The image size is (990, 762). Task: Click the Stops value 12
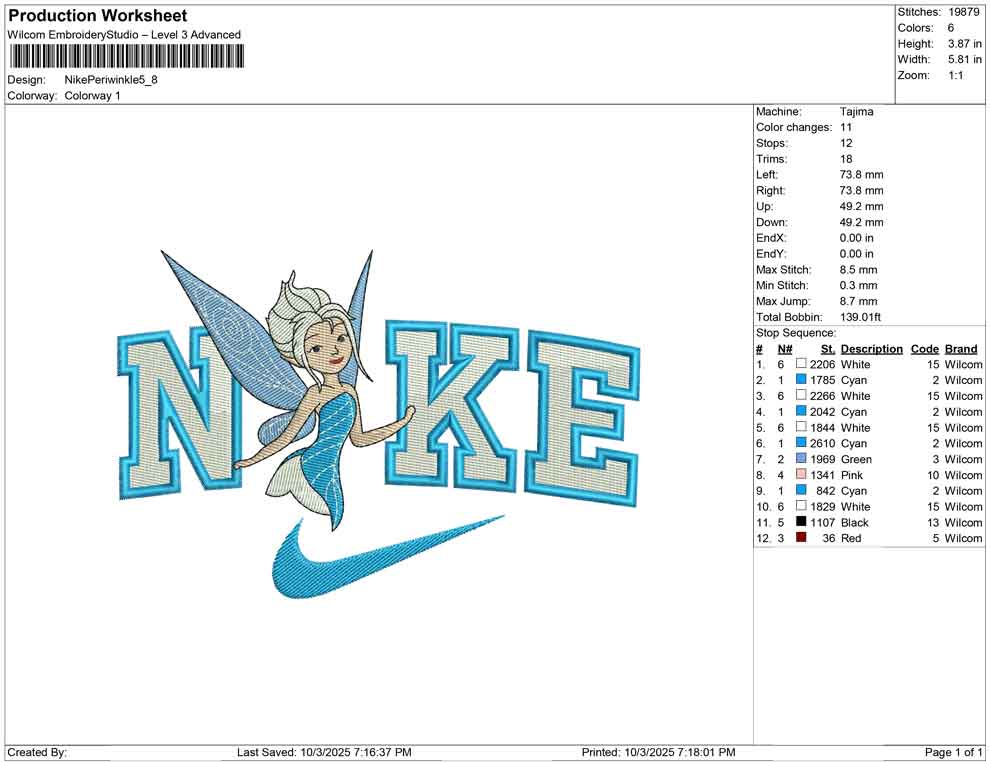point(846,143)
